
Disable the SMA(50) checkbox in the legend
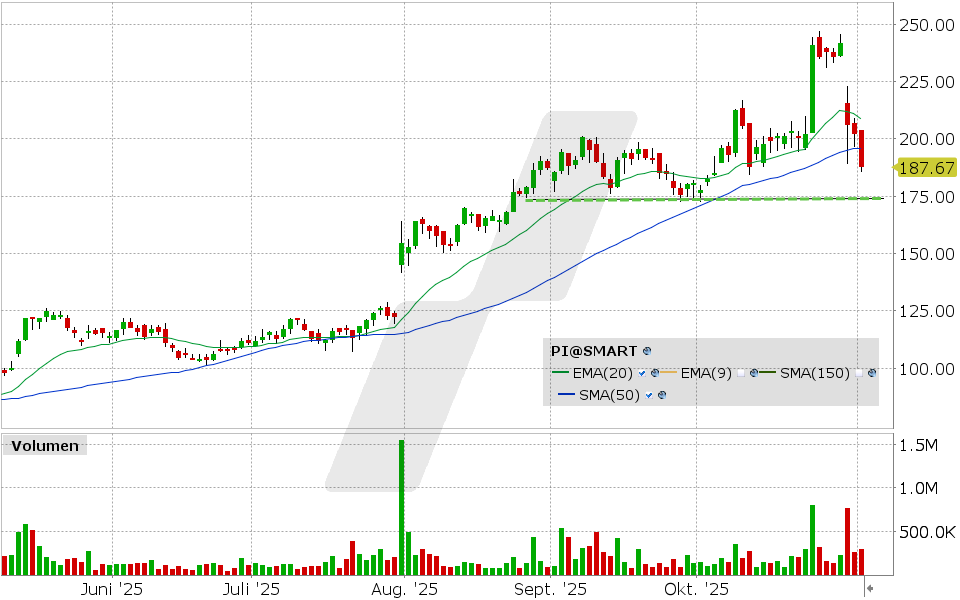click(x=648, y=393)
